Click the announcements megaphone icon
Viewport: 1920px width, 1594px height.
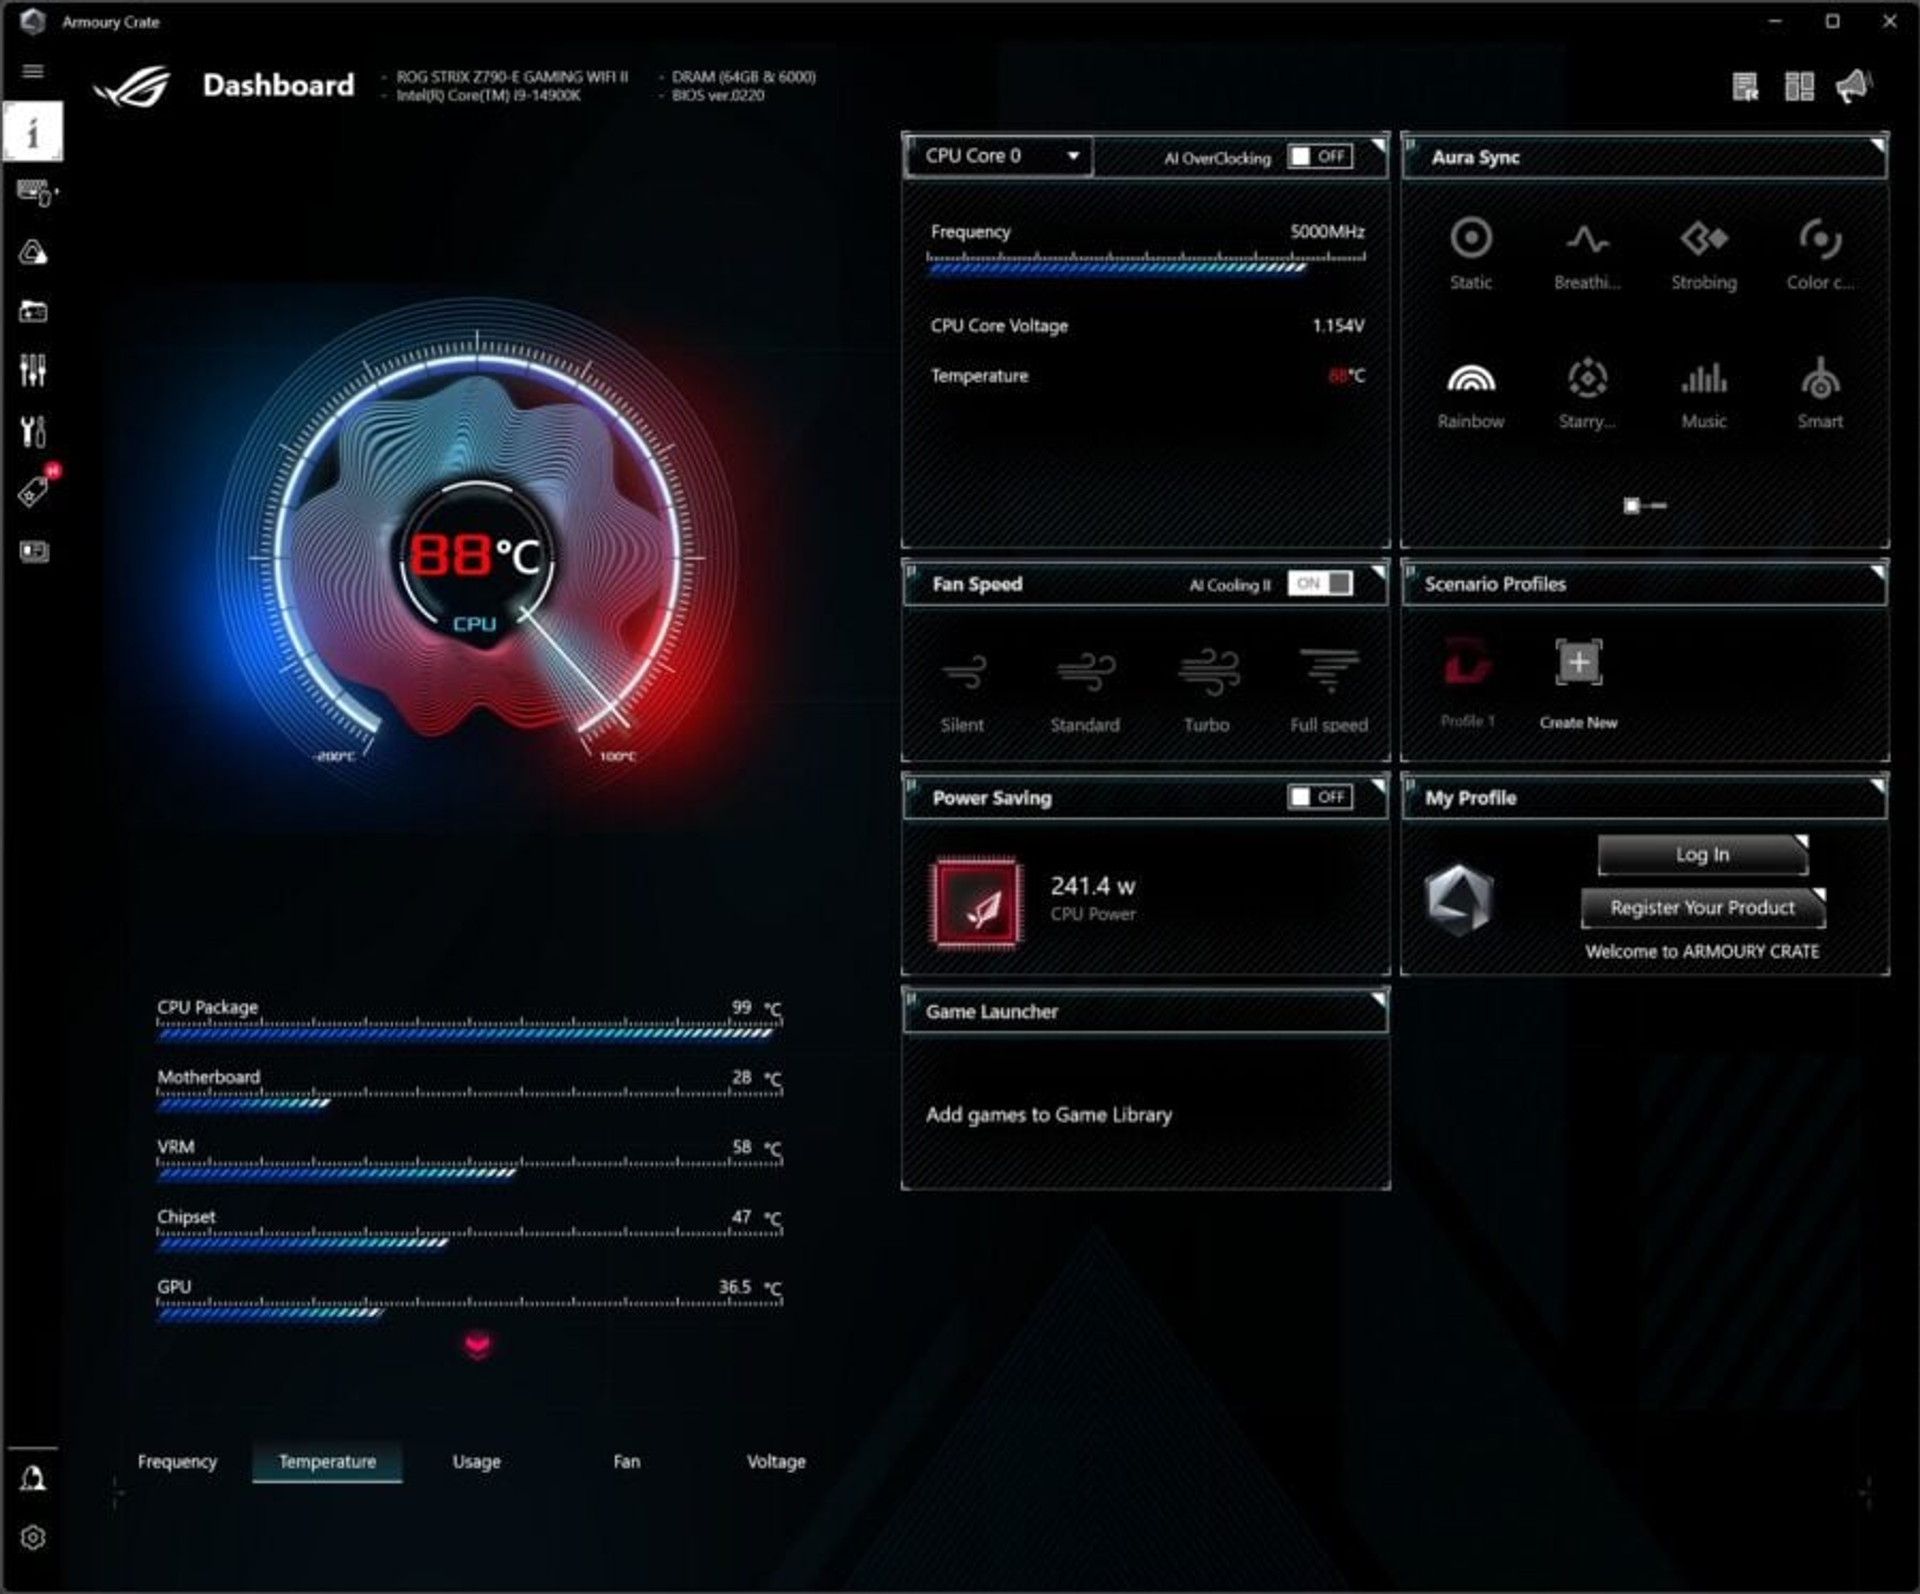(1853, 86)
